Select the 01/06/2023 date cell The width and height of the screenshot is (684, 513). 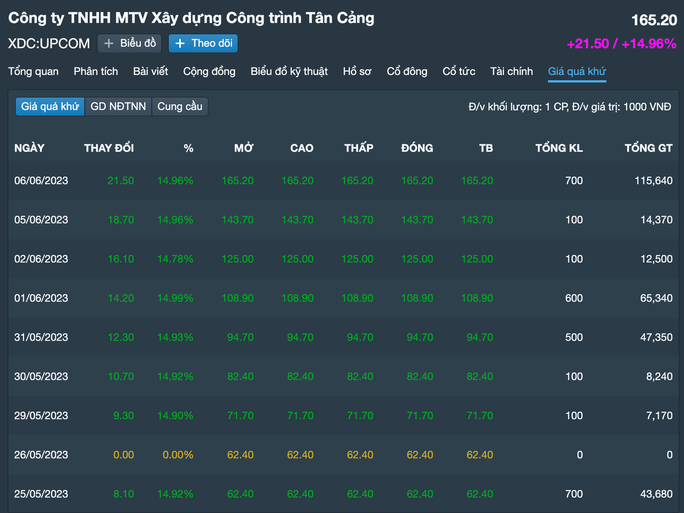[x=41, y=298]
